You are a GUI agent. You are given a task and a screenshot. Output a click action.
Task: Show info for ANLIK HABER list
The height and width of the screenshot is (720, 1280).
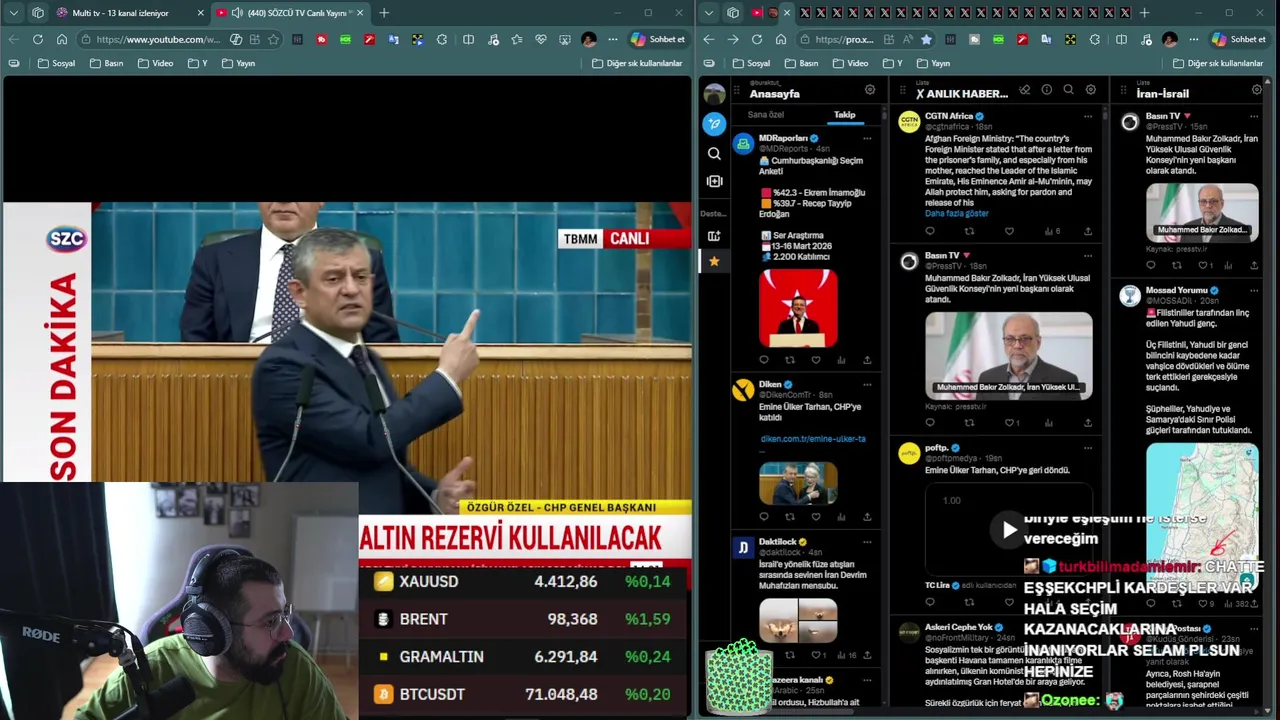coord(1046,90)
